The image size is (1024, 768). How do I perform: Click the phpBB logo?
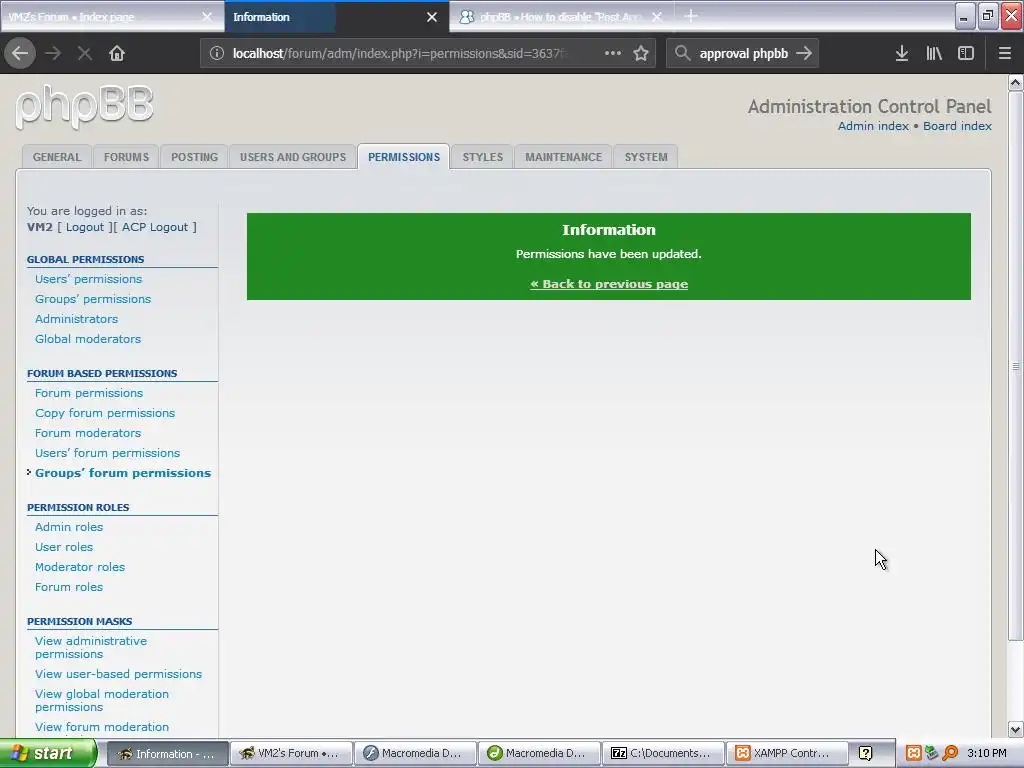pyautogui.click(x=85, y=106)
